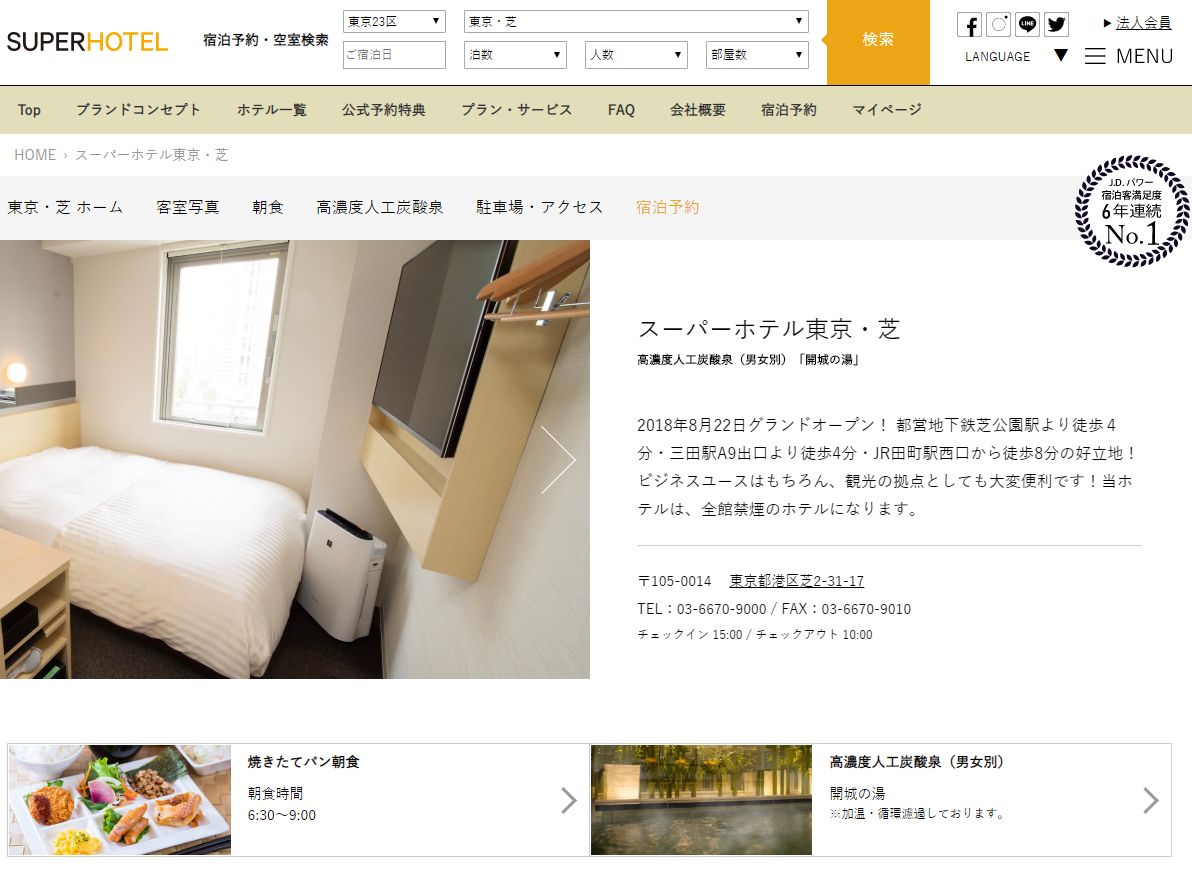Click the hot spring bath thumbnail
The width and height of the screenshot is (1192, 871).
(701, 800)
